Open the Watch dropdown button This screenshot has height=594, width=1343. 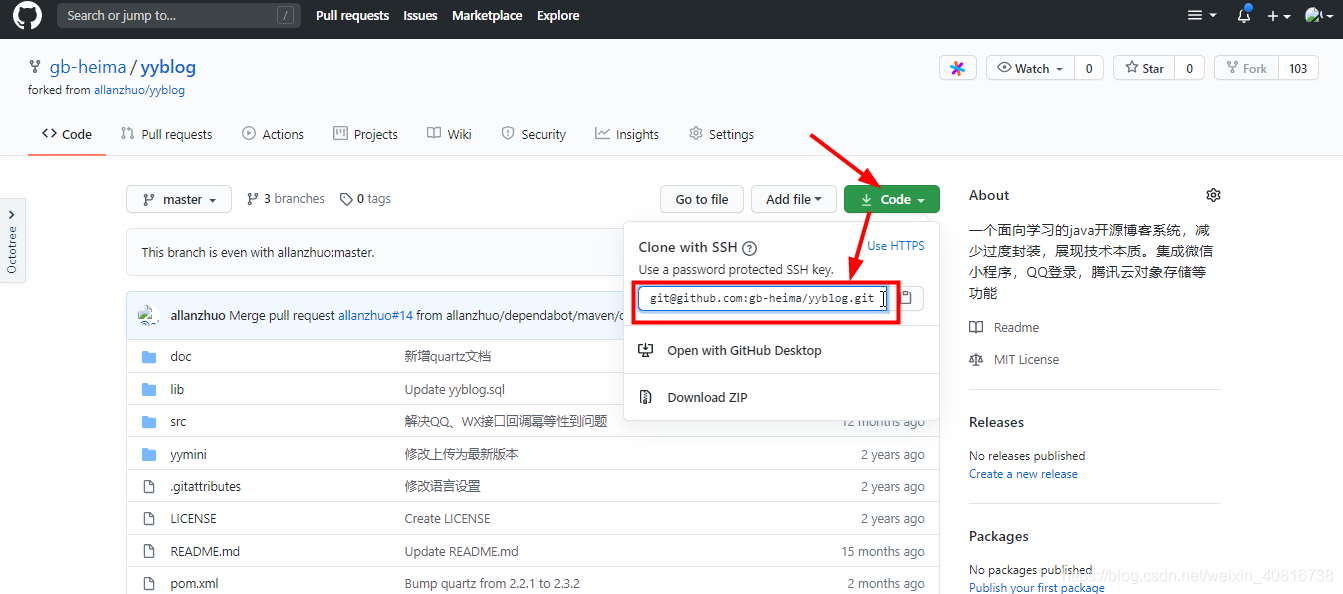[x=1031, y=68]
